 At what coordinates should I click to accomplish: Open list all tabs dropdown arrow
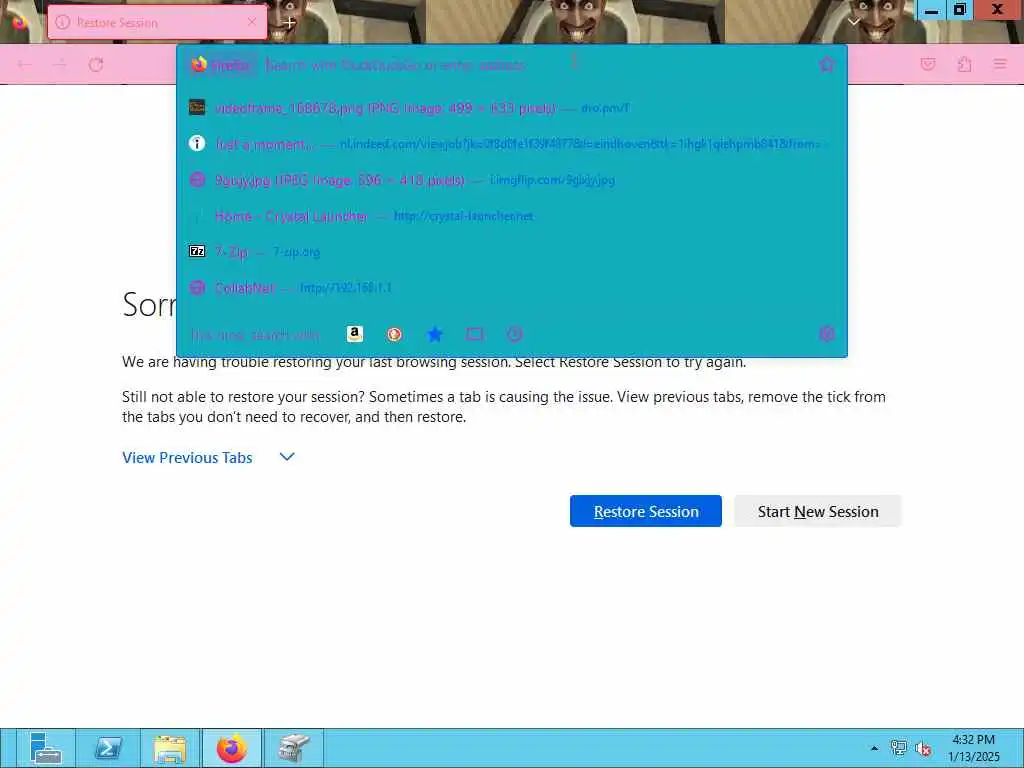854,22
